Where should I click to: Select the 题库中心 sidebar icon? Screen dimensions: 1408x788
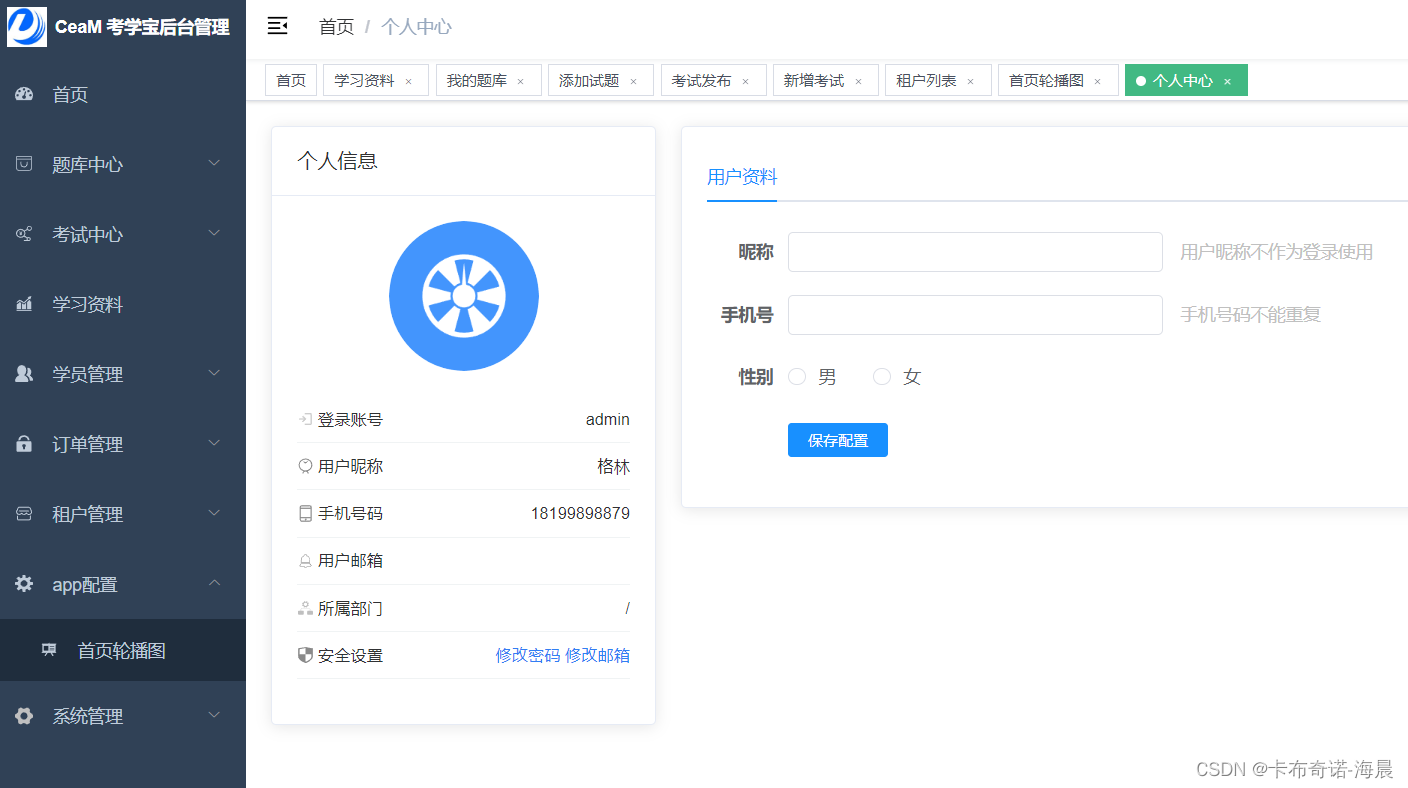tap(23, 164)
